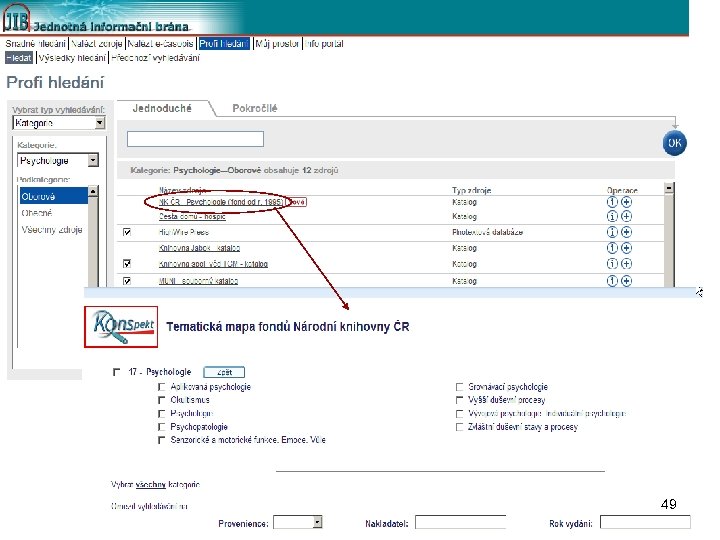Add NK ČR Psychologie source with plus icon
Viewport: 720px width, 540px height.
click(x=626, y=202)
